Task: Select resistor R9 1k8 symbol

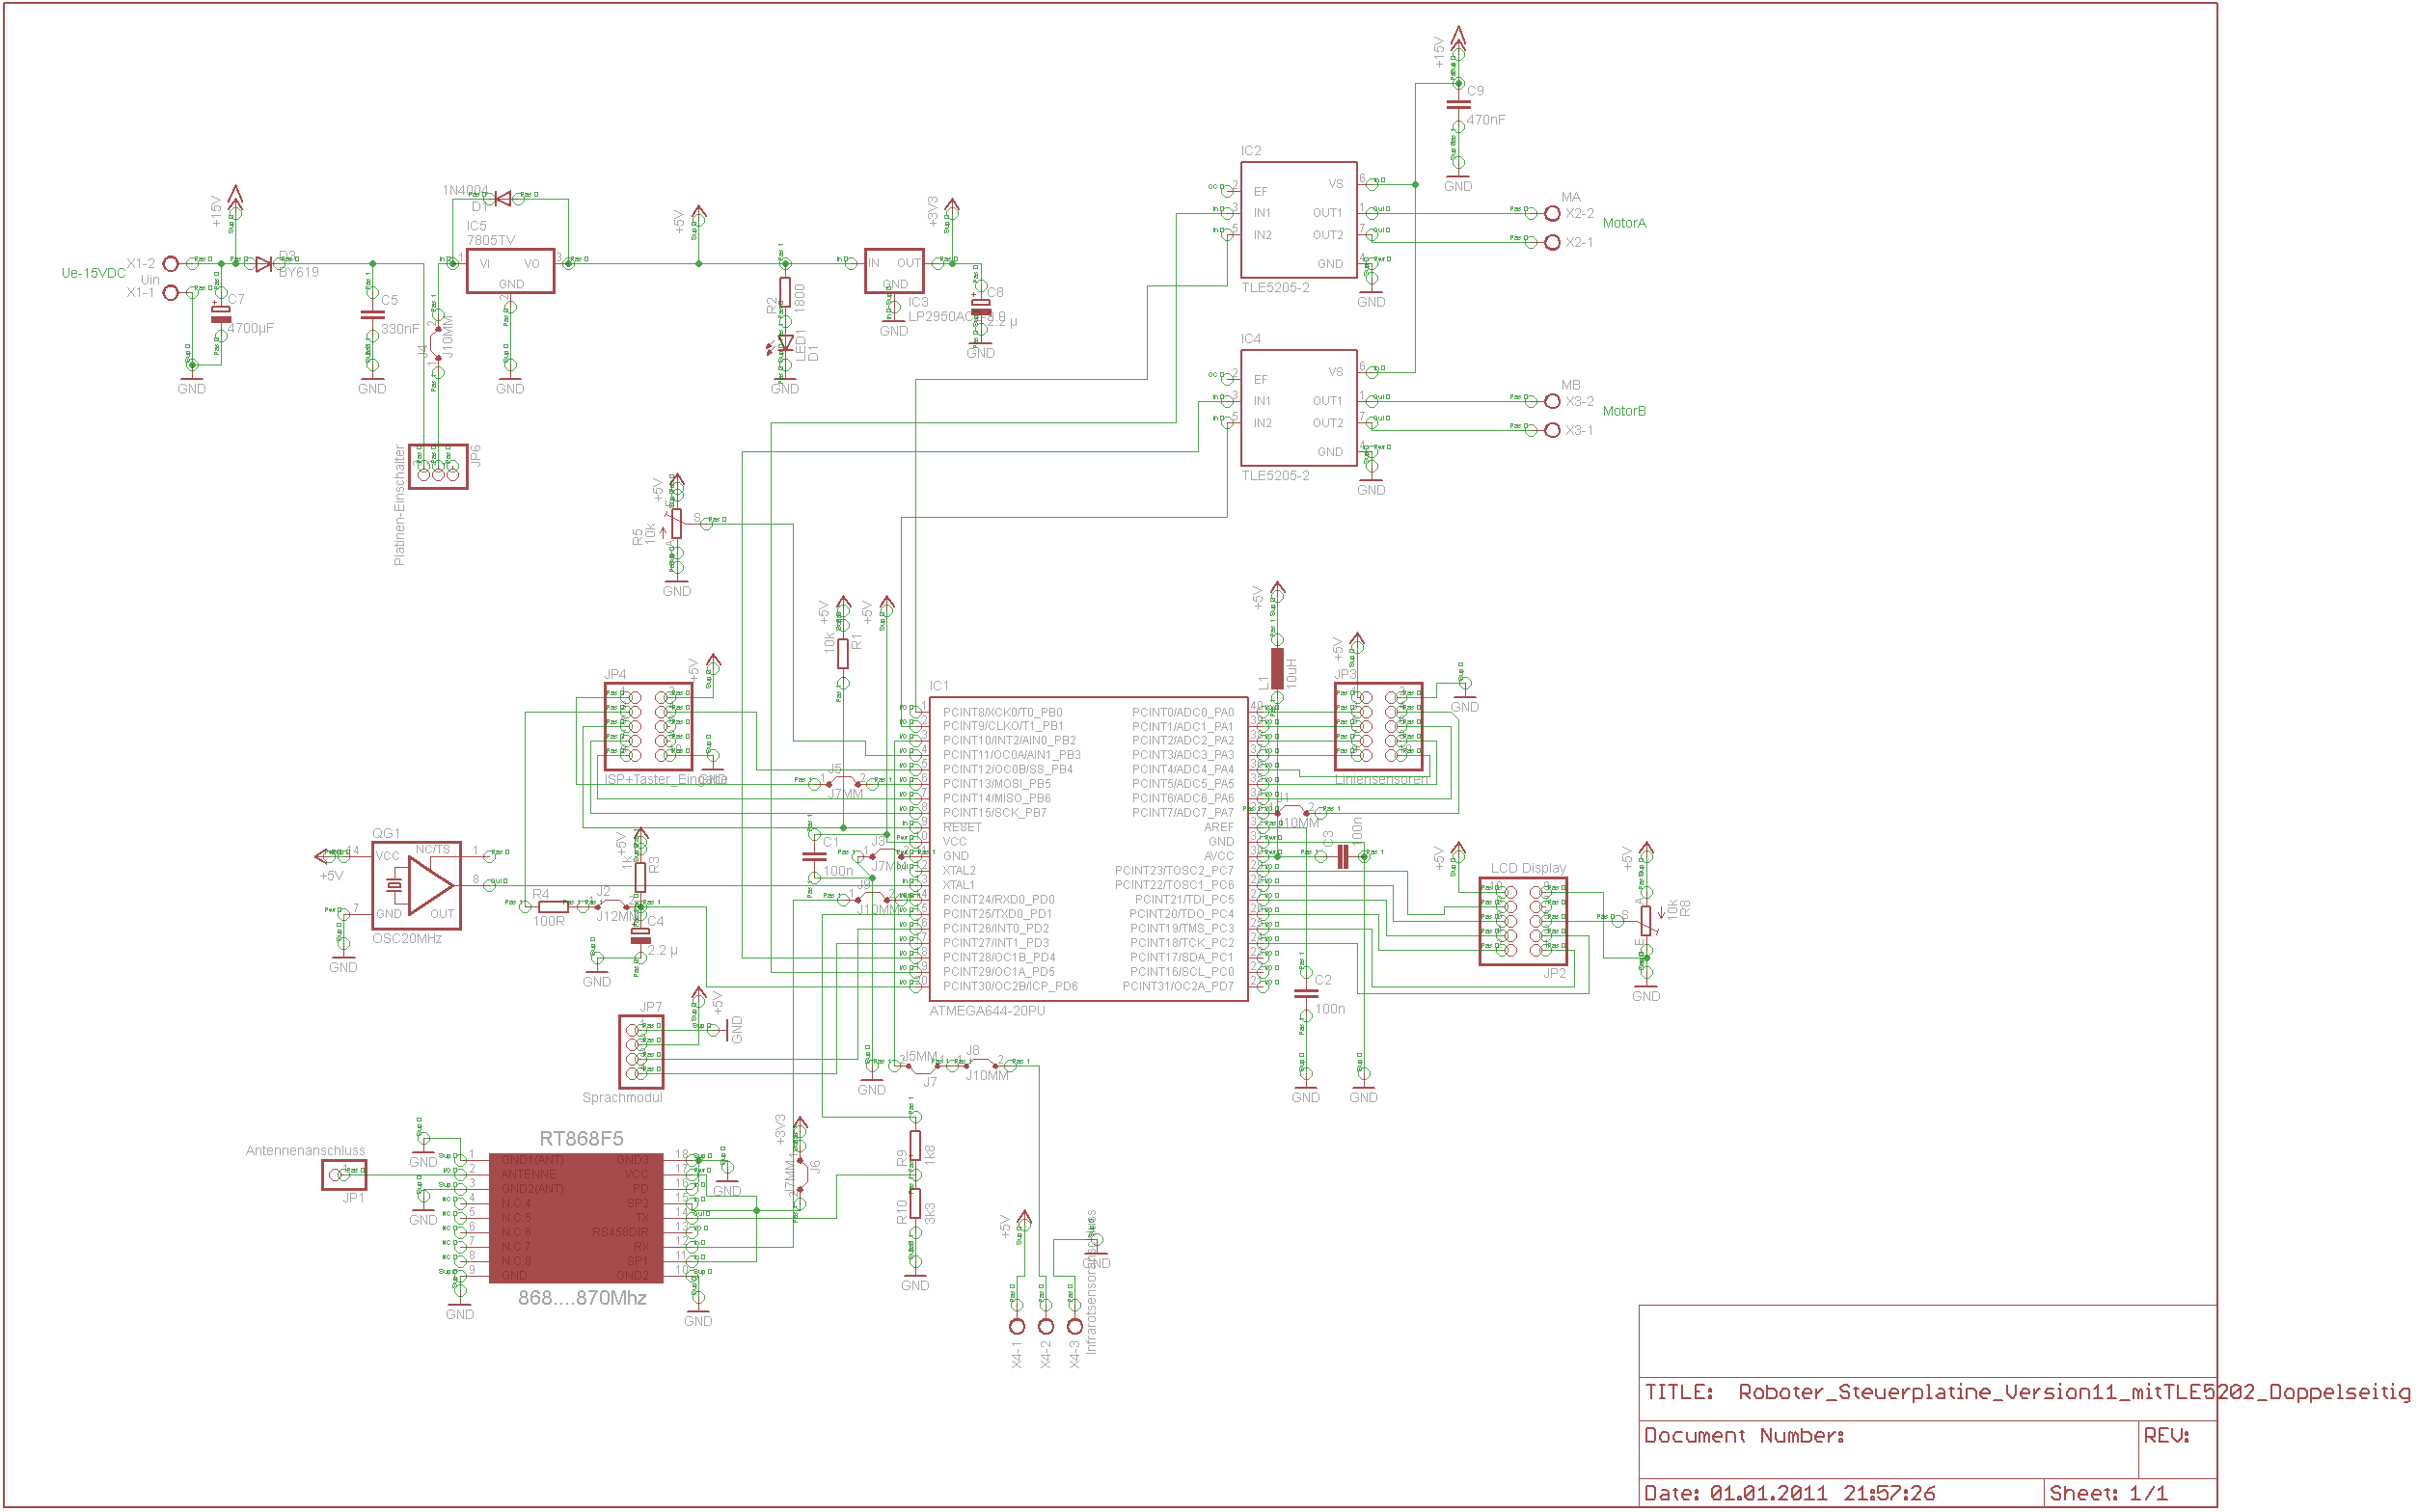Action: [x=915, y=1146]
